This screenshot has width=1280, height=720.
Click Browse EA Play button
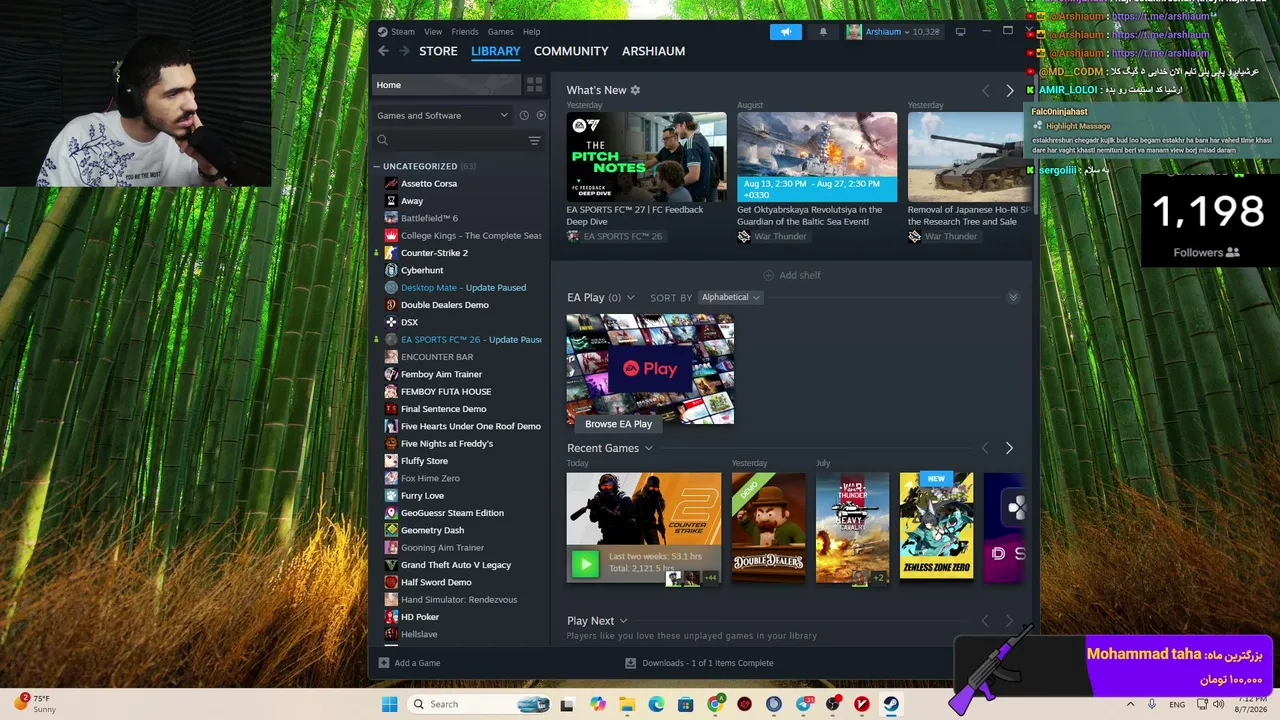click(619, 424)
